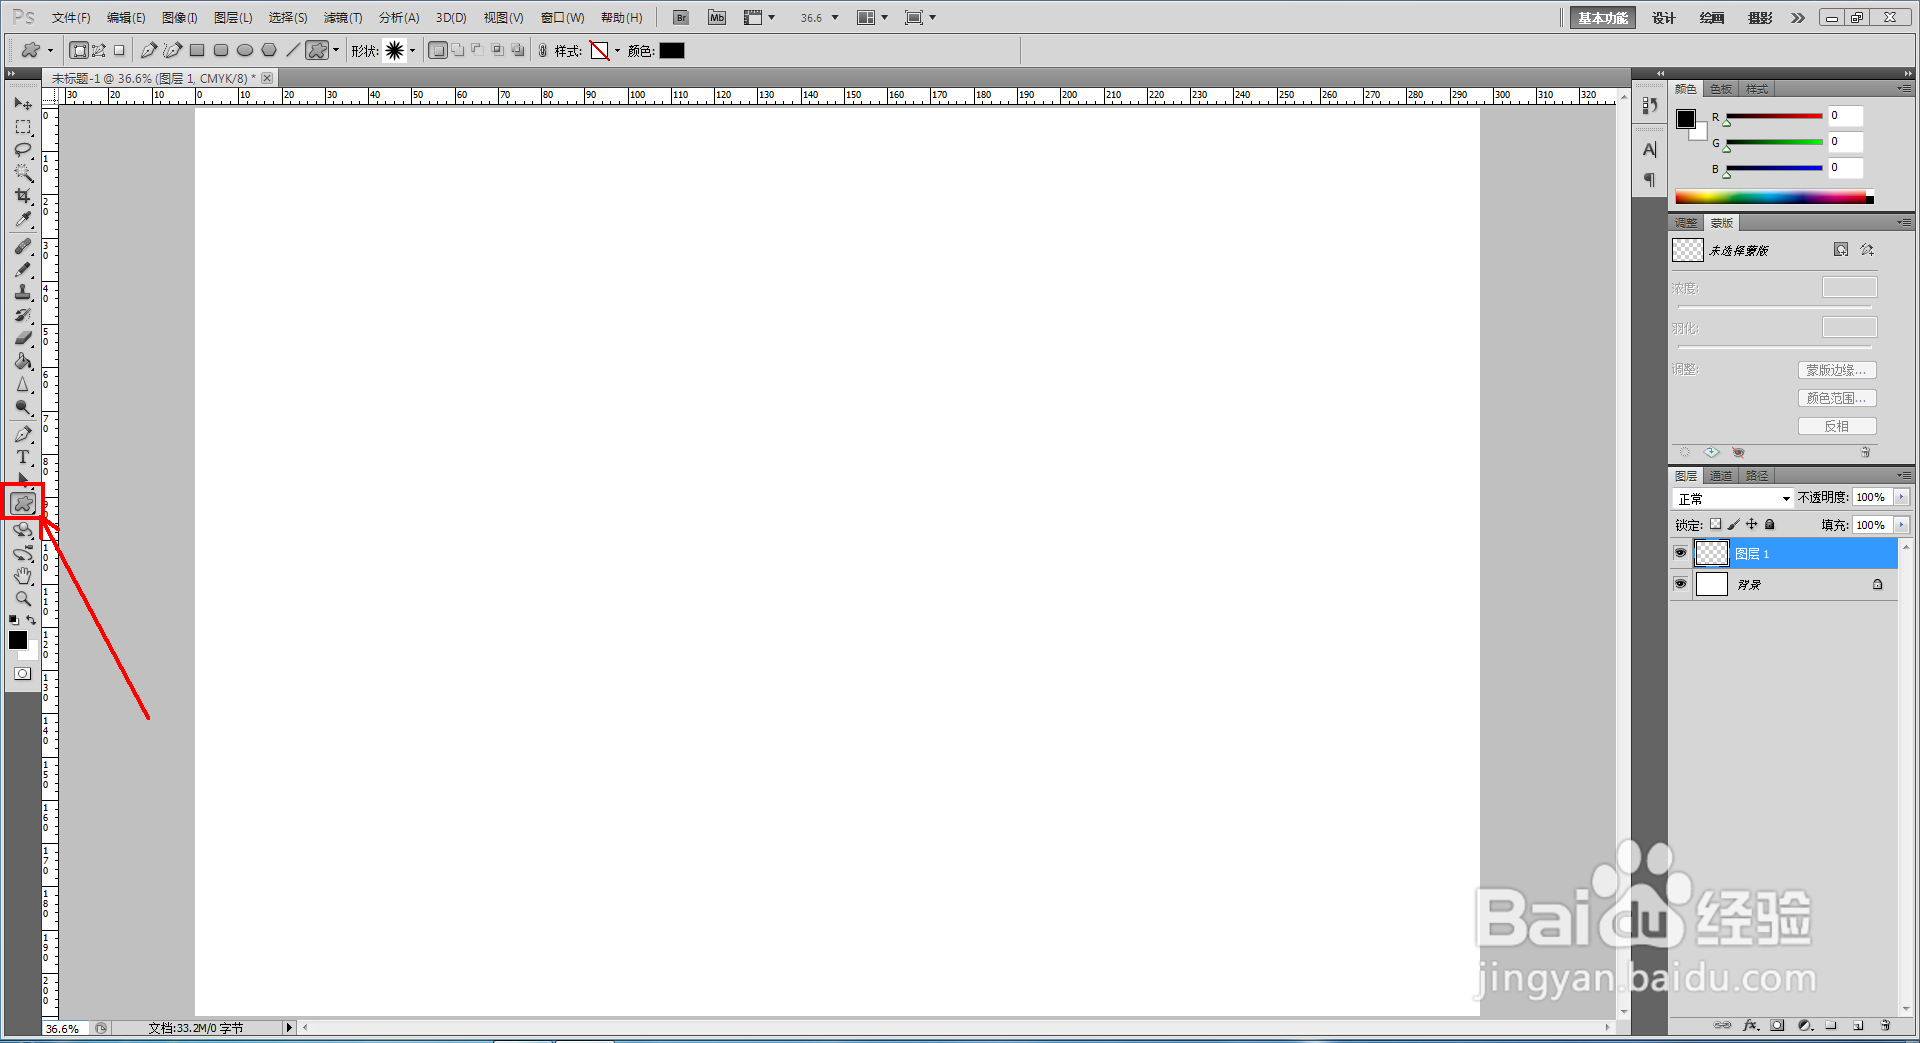Toggle visibility of 背景 layer
Viewport: 1920px width, 1043px height.
click(1681, 584)
